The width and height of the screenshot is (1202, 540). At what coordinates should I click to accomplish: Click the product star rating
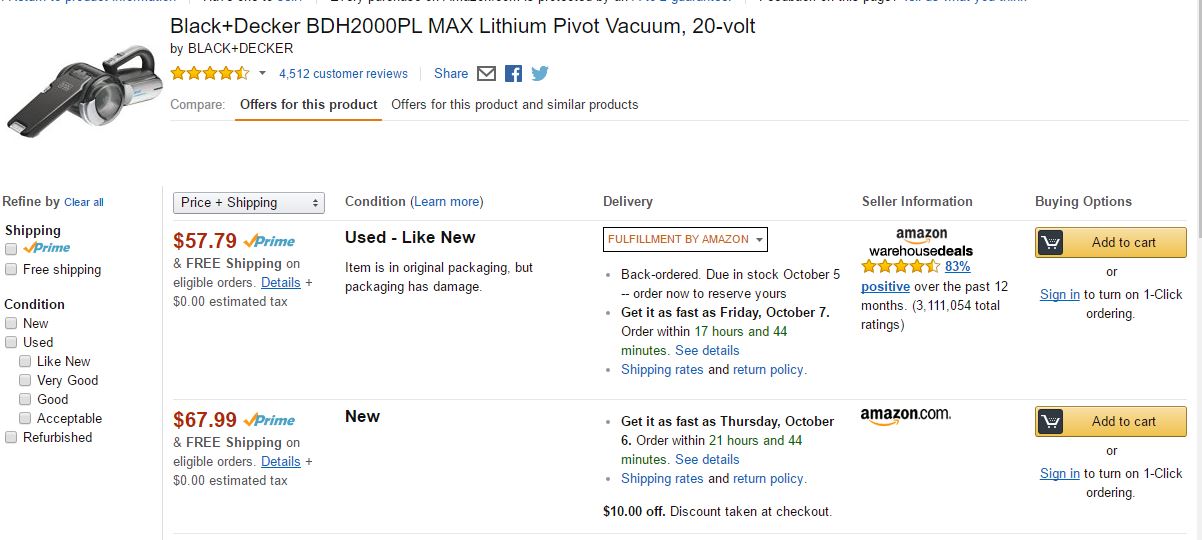click(210, 73)
